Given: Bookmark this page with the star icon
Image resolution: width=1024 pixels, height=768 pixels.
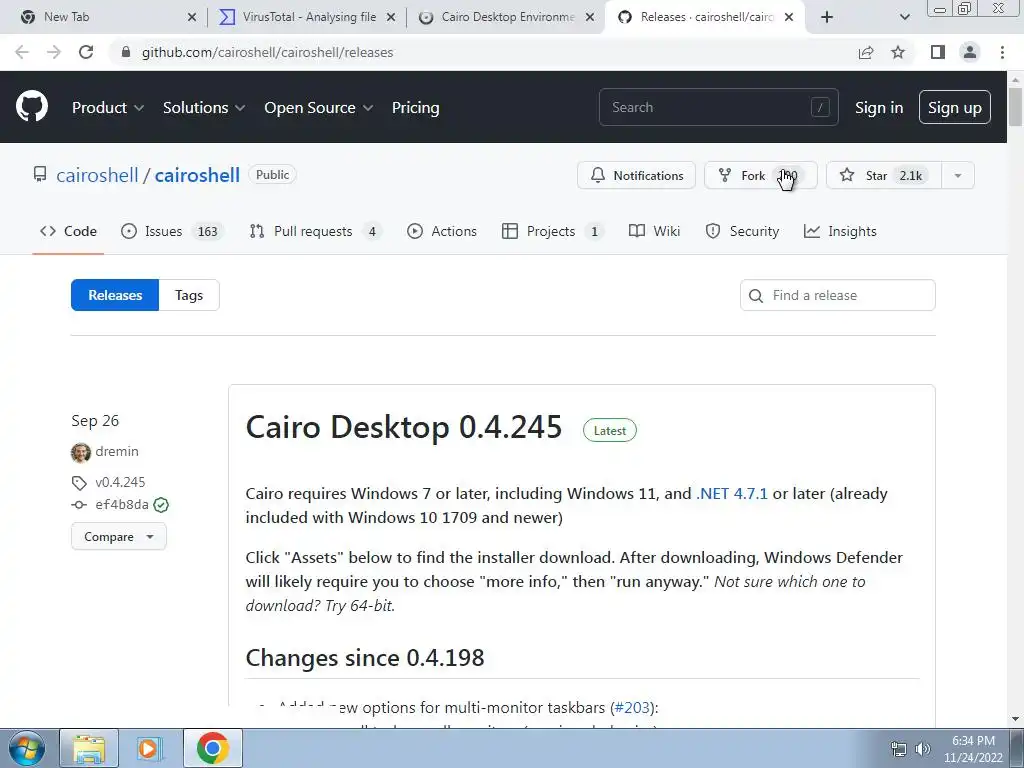Looking at the screenshot, I should [x=898, y=52].
